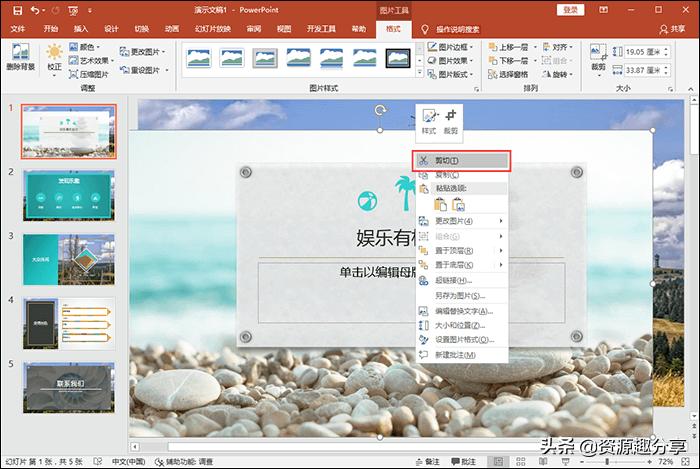Select the first picture style thumbnail
Viewport: 700px width, 469px height.
tap(199, 58)
